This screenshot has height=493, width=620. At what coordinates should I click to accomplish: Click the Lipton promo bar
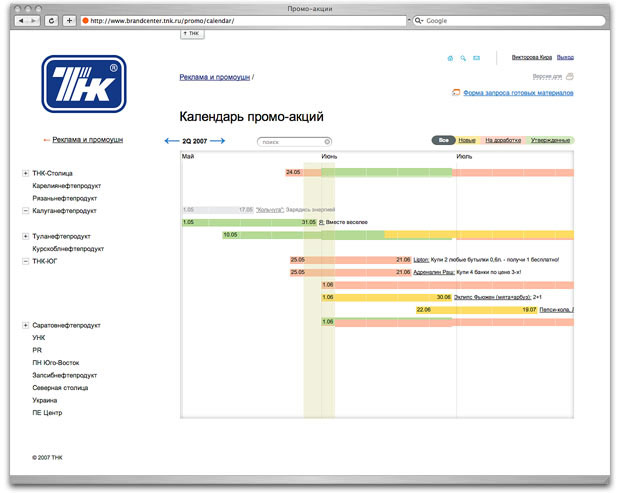[x=420, y=260]
